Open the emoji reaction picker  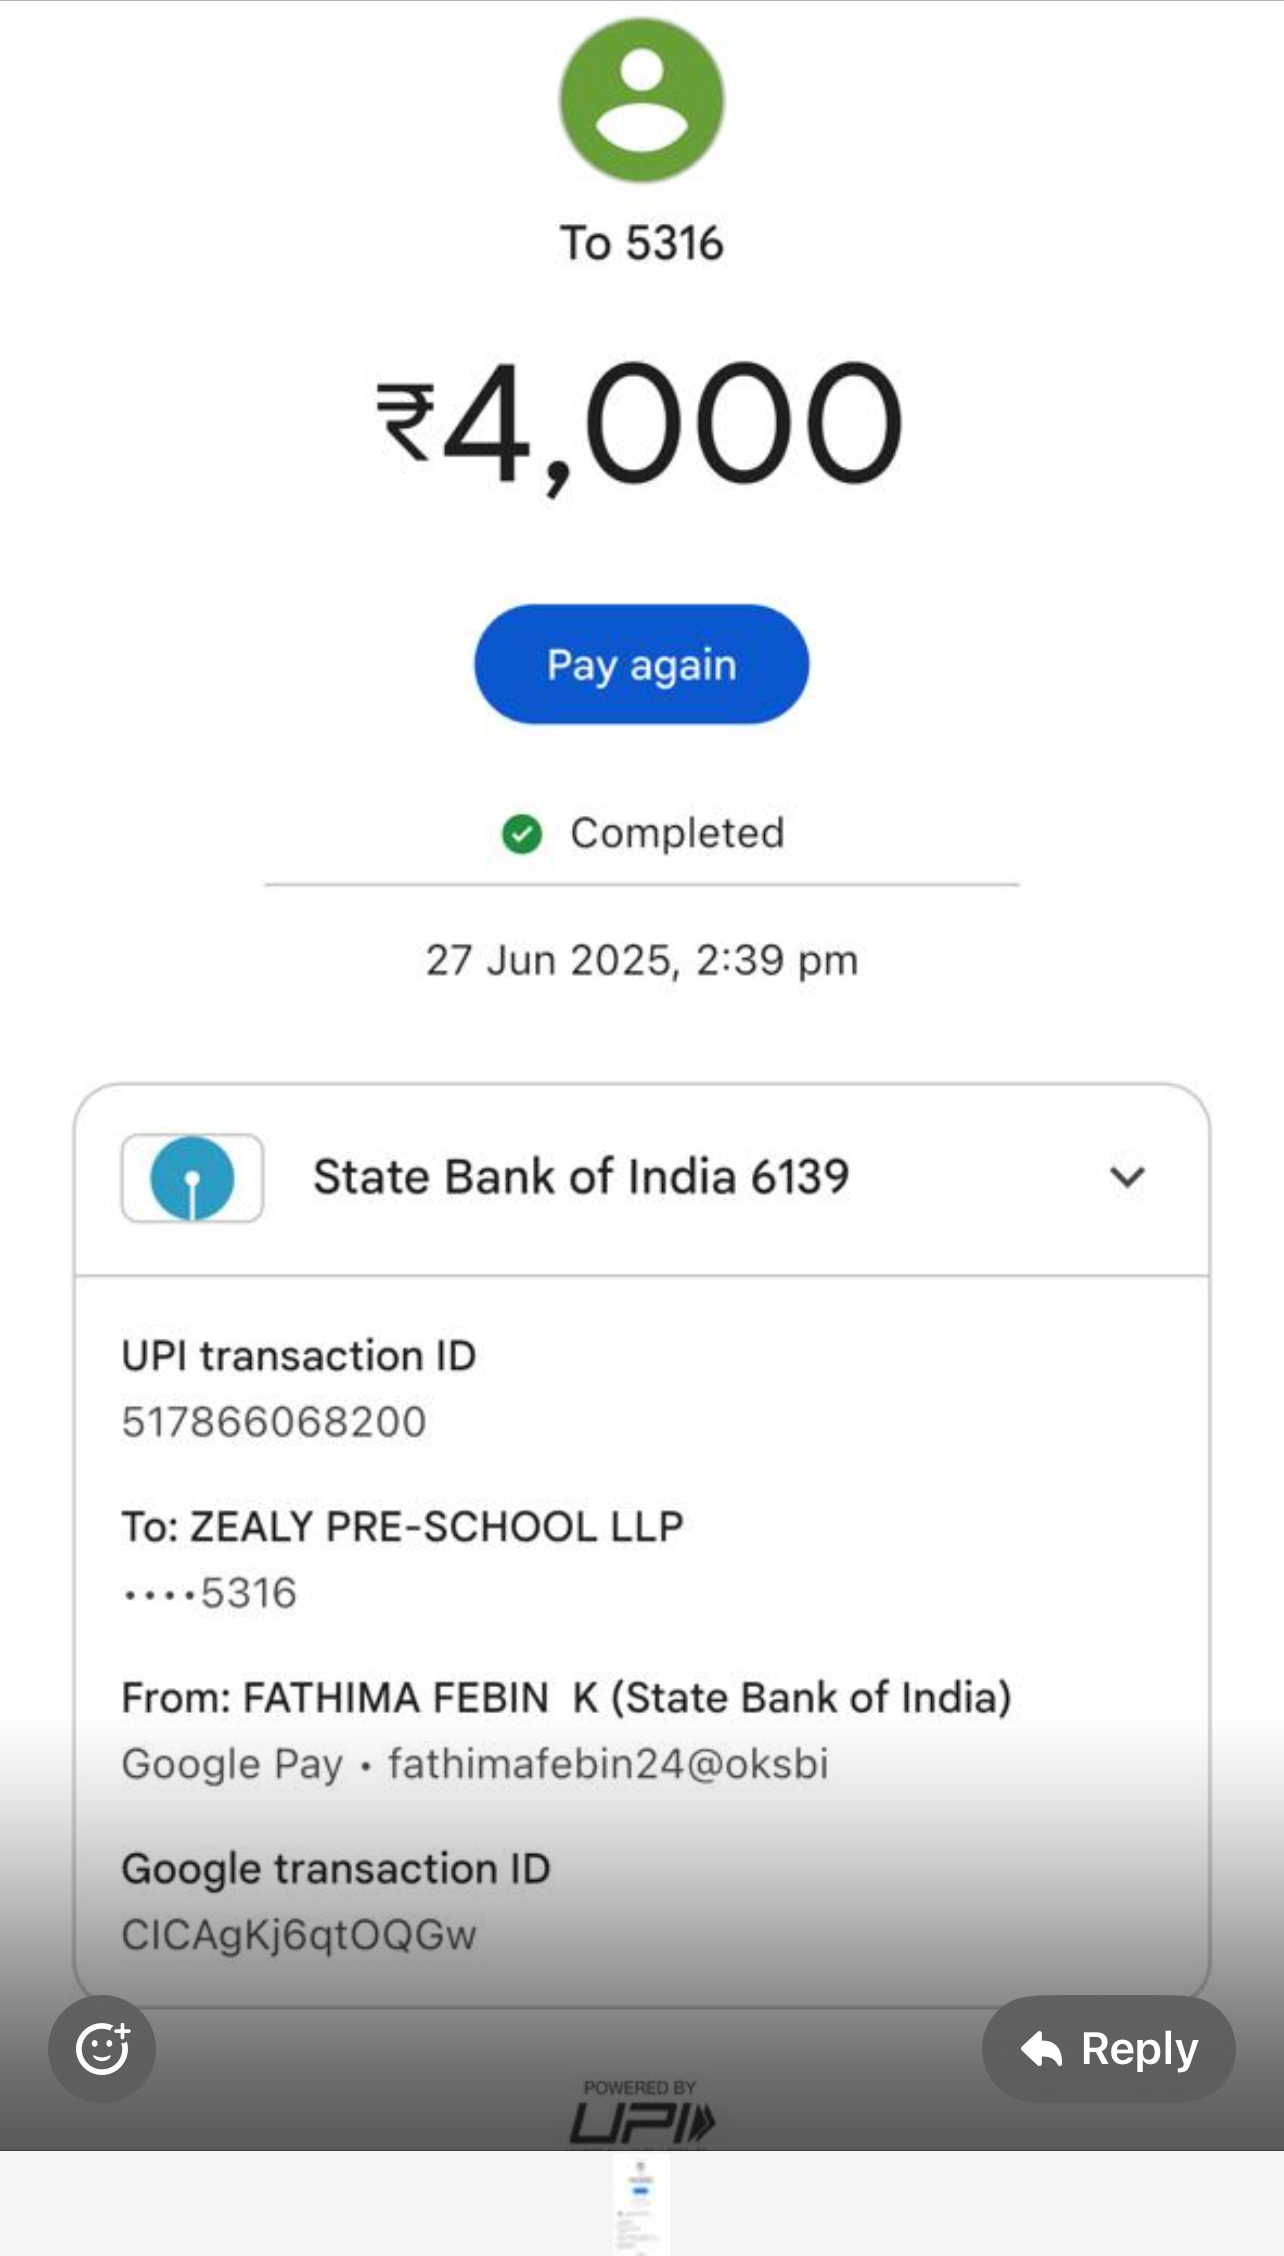(x=102, y=2048)
